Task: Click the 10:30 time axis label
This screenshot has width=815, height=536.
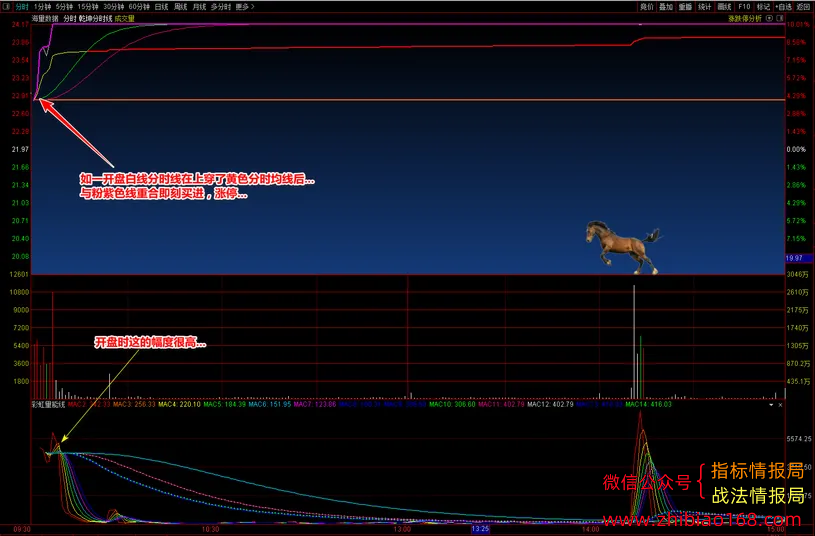Action: coord(211,529)
